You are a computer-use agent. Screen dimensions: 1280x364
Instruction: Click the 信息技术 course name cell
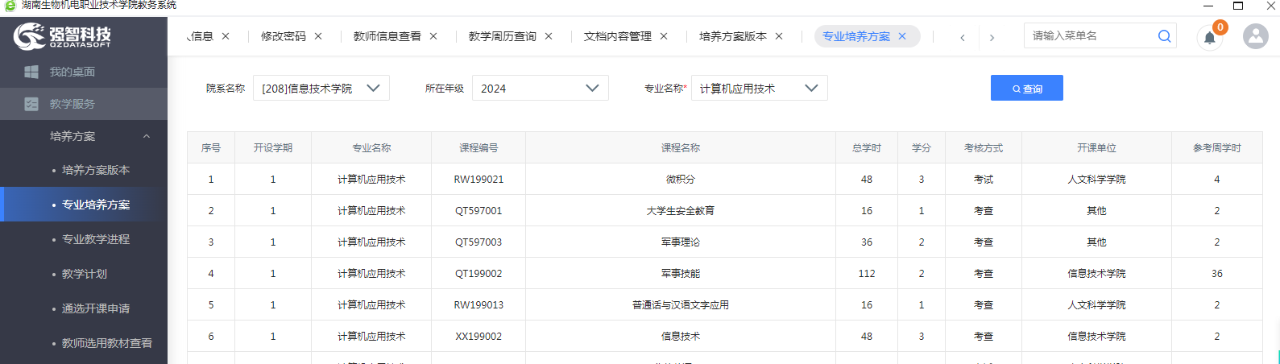681,336
